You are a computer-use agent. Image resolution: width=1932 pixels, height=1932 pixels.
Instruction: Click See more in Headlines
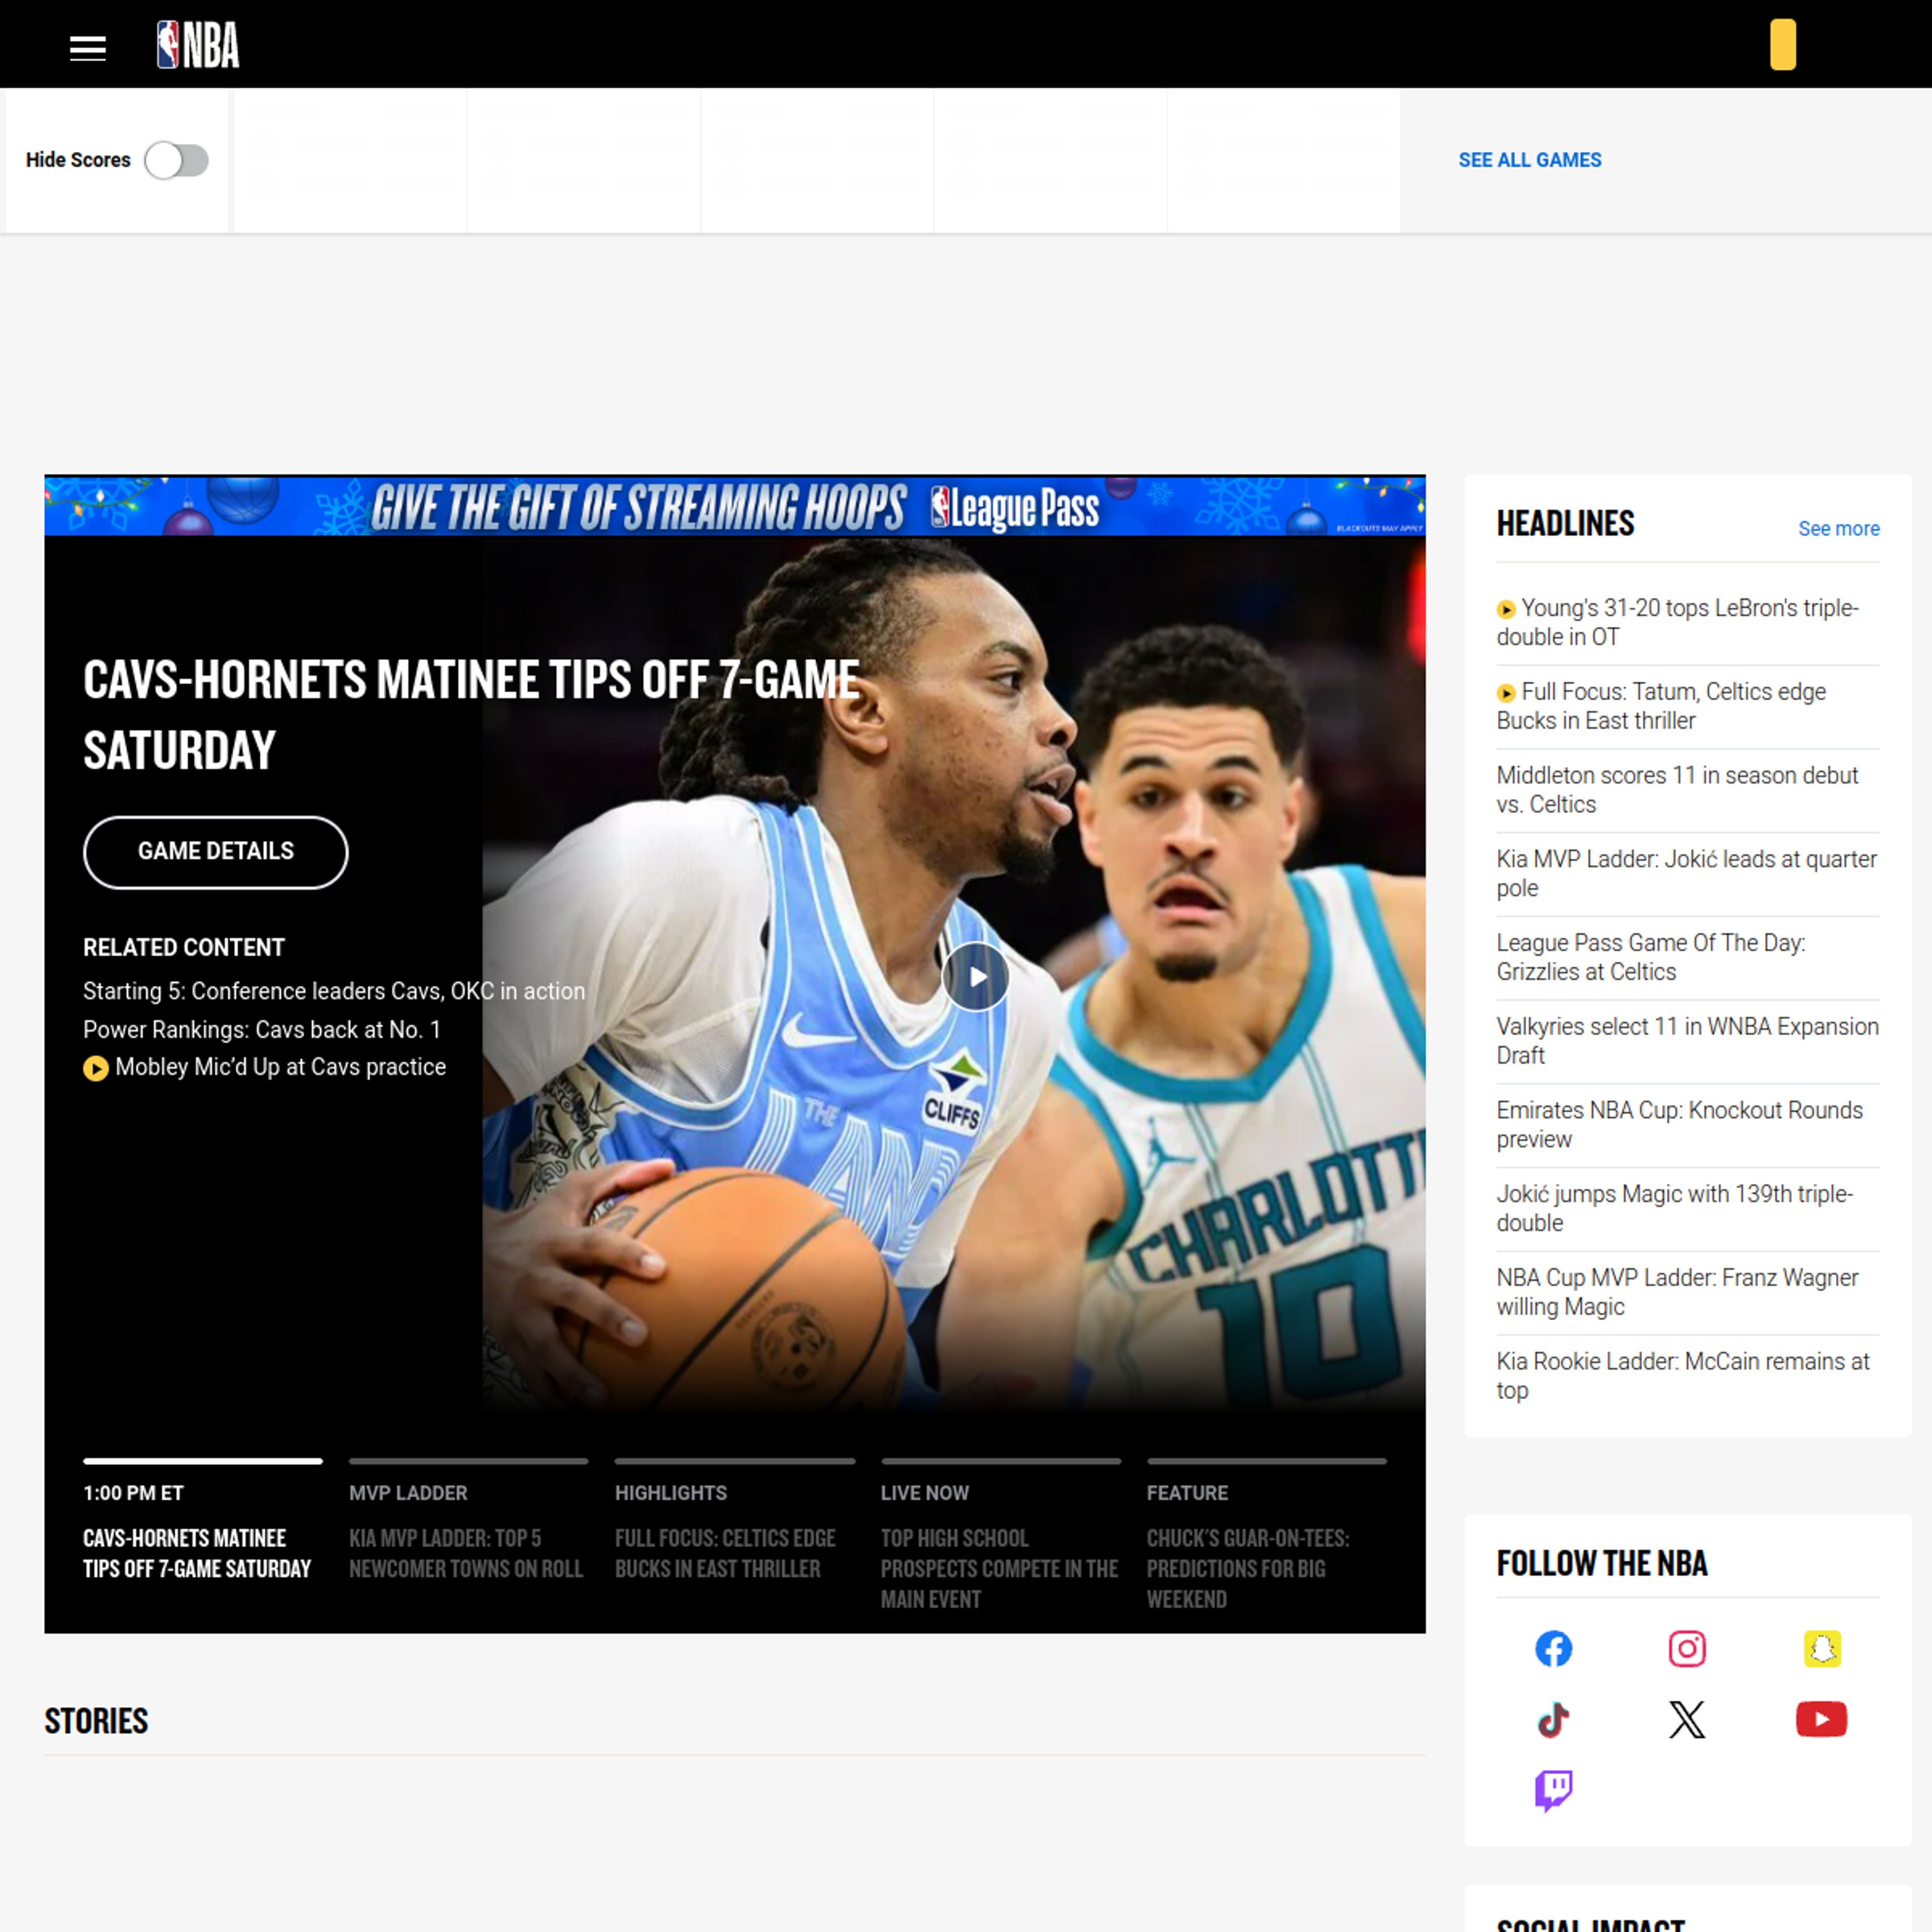(1838, 528)
